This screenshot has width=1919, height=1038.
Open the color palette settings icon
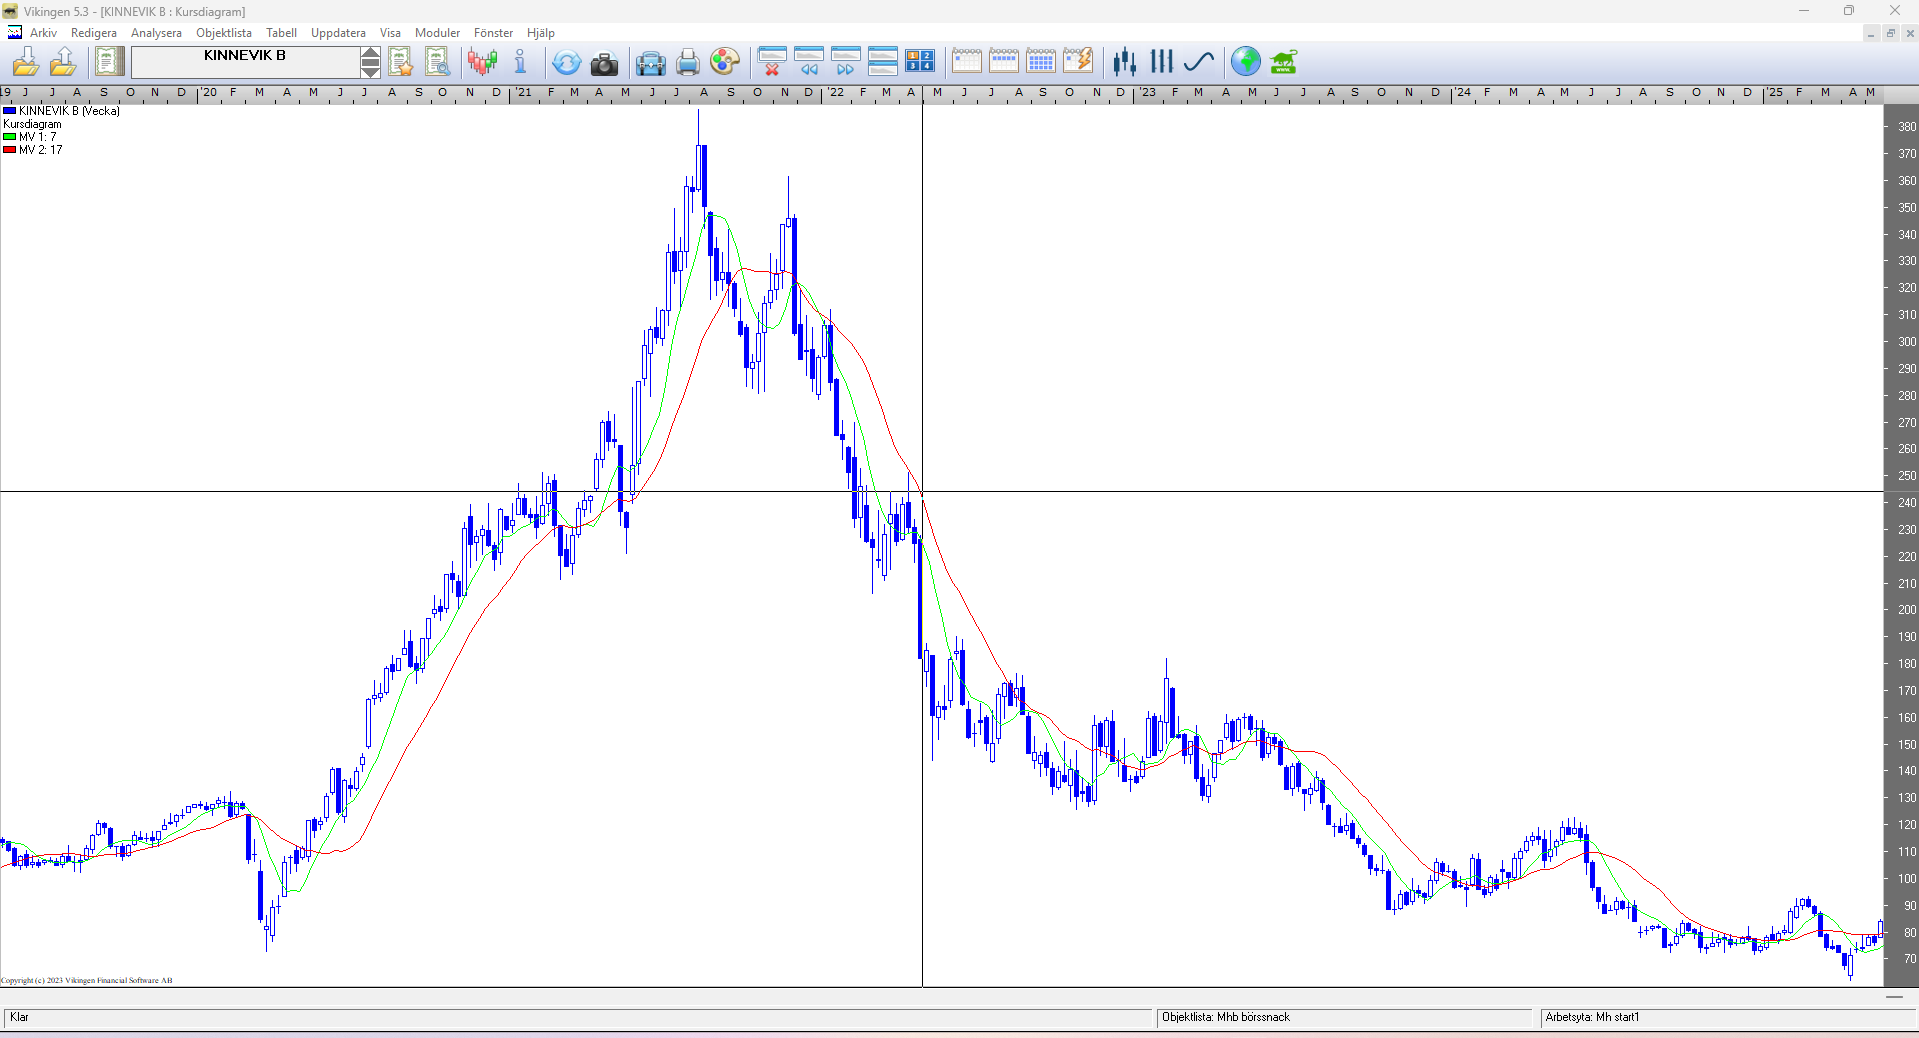[x=725, y=63]
